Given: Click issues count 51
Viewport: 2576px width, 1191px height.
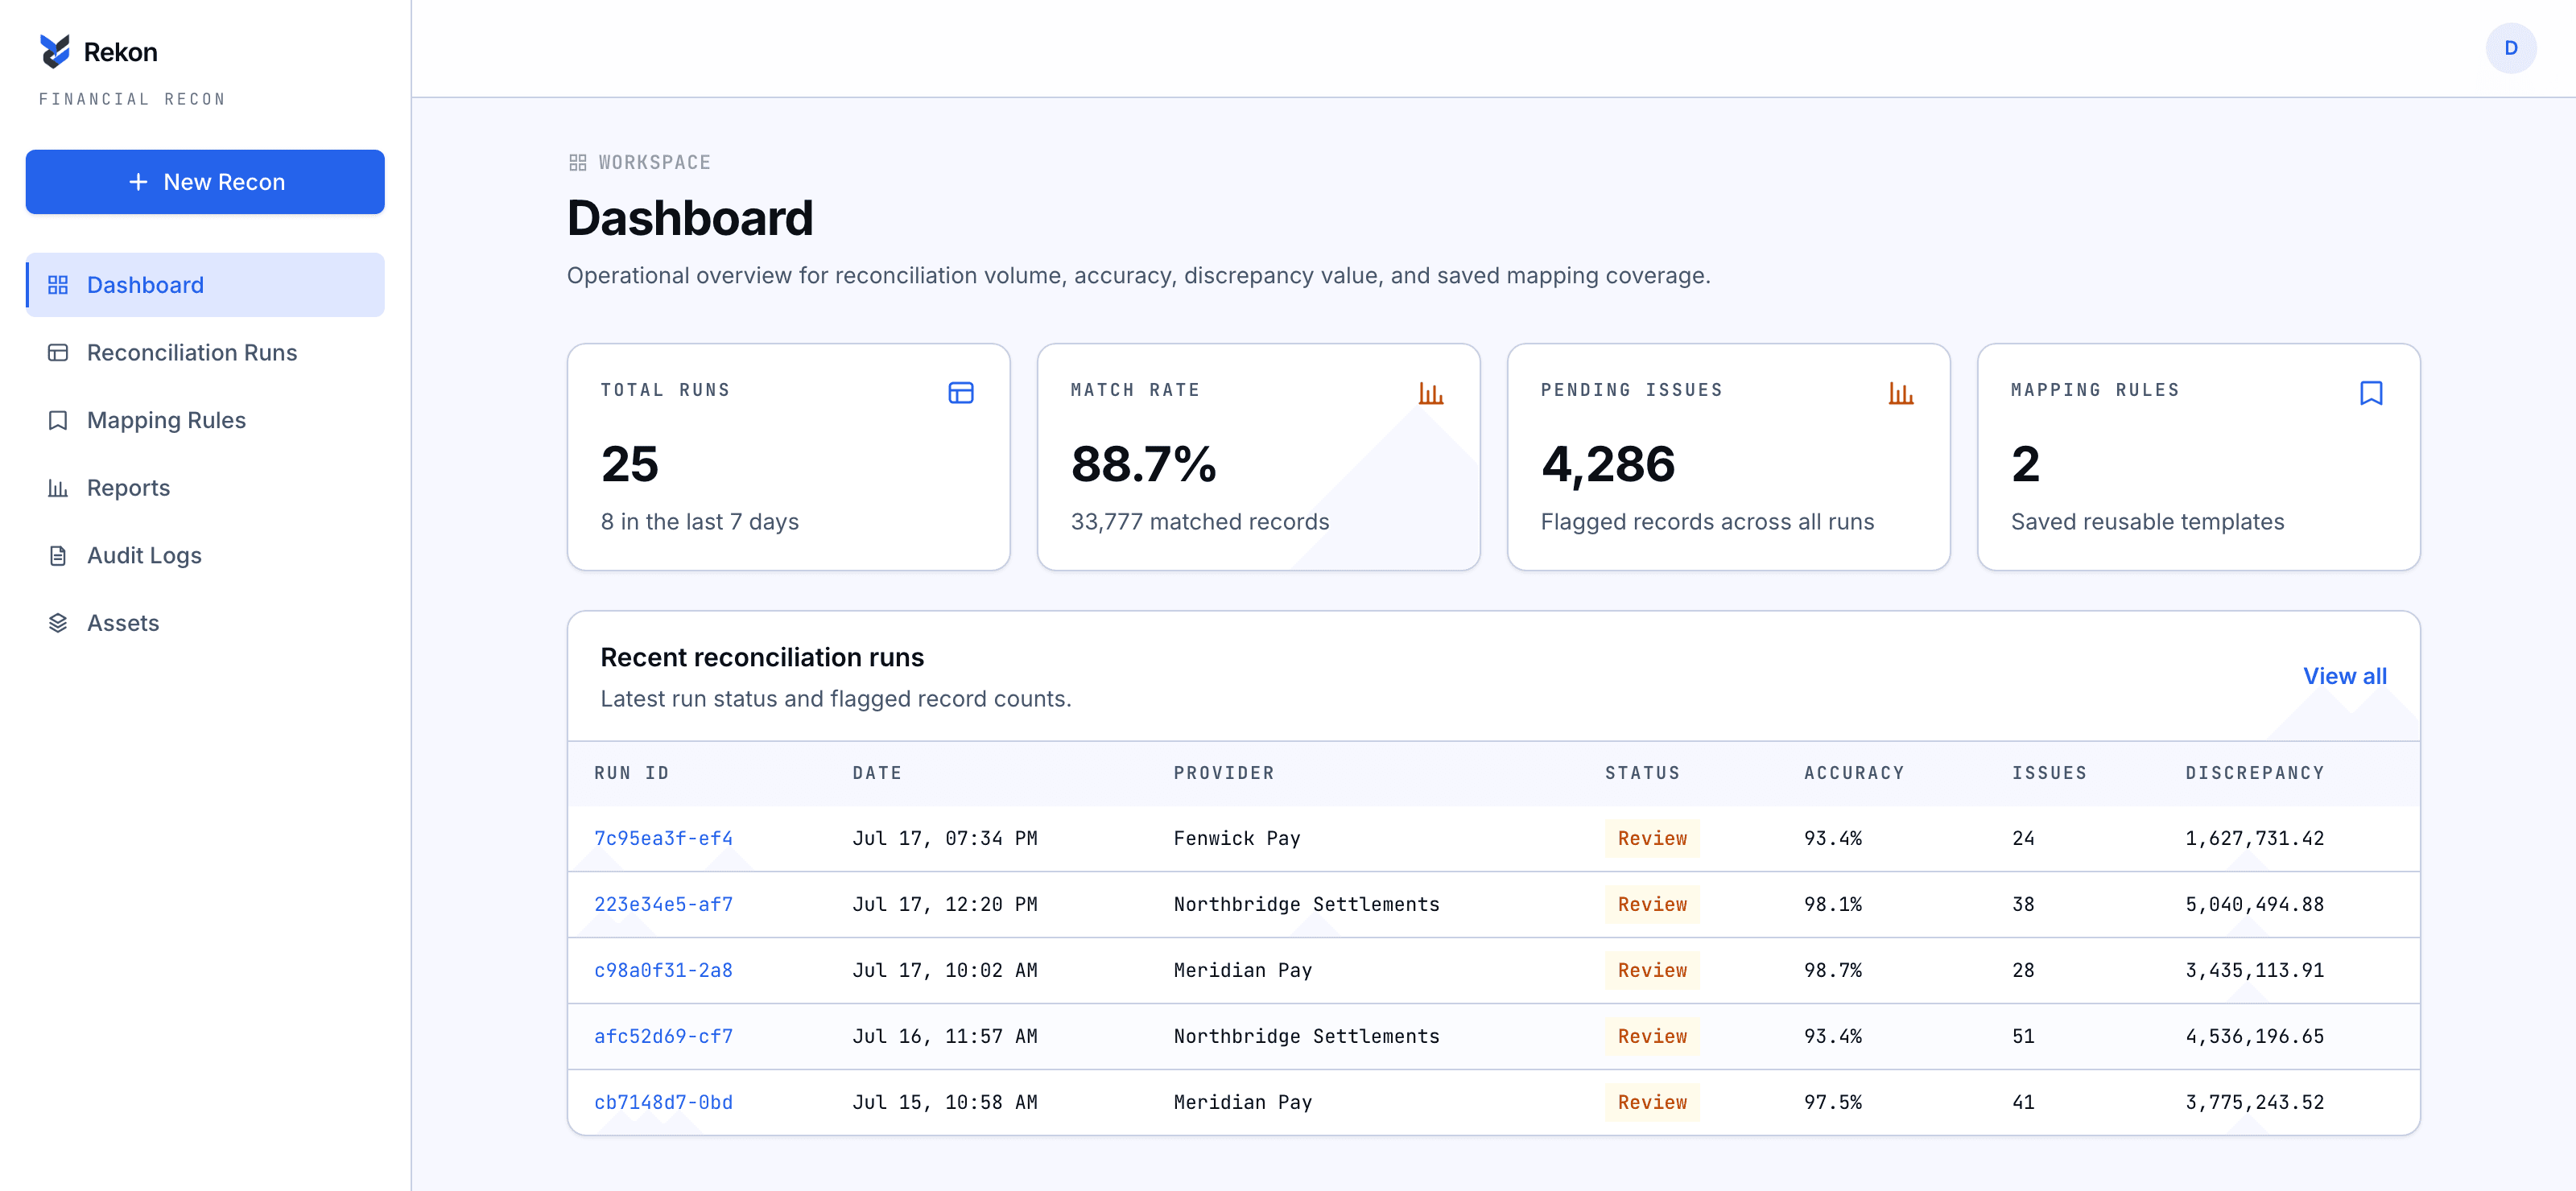Looking at the screenshot, I should coord(2023,1036).
